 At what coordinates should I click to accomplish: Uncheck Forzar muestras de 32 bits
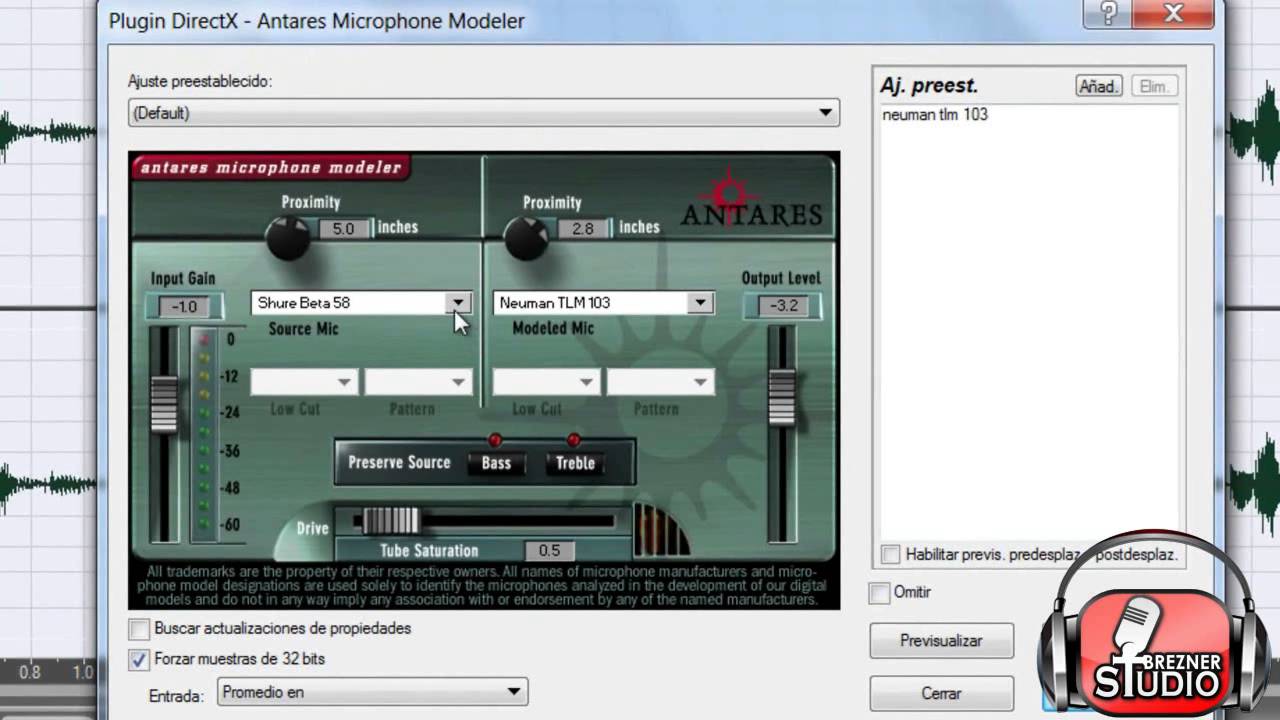[x=139, y=659]
